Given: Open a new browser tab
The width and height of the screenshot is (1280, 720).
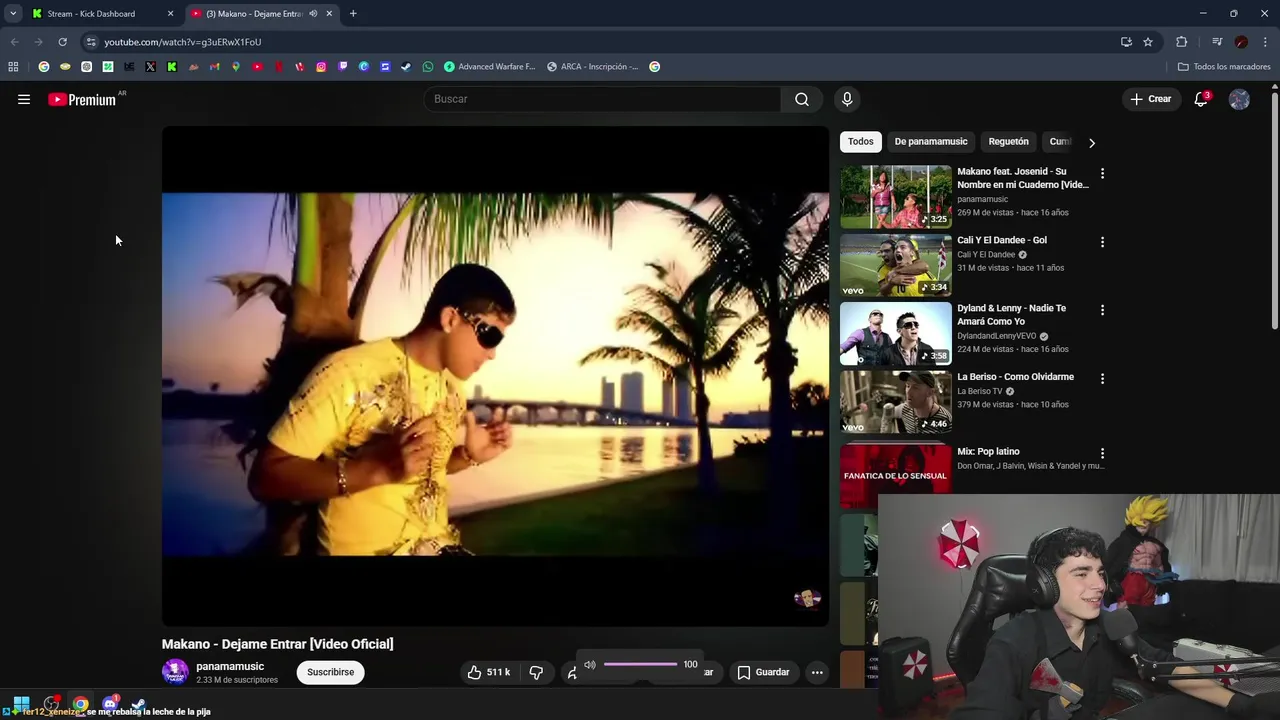Looking at the screenshot, I should 353,14.
